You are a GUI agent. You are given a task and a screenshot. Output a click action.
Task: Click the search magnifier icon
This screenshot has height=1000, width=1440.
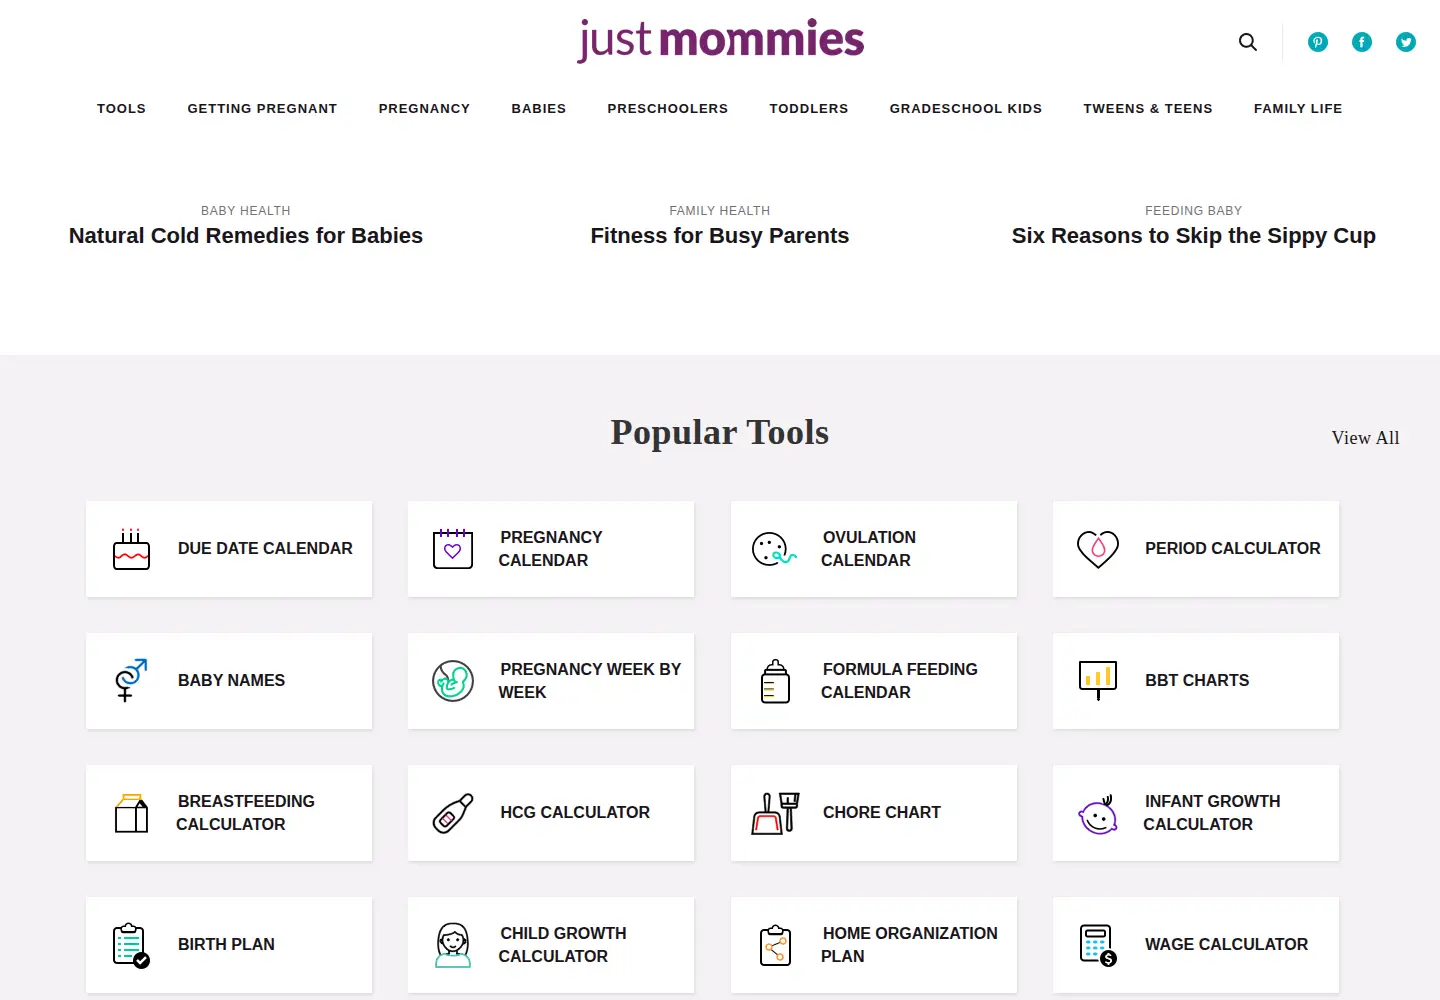tap(1248, 42)
